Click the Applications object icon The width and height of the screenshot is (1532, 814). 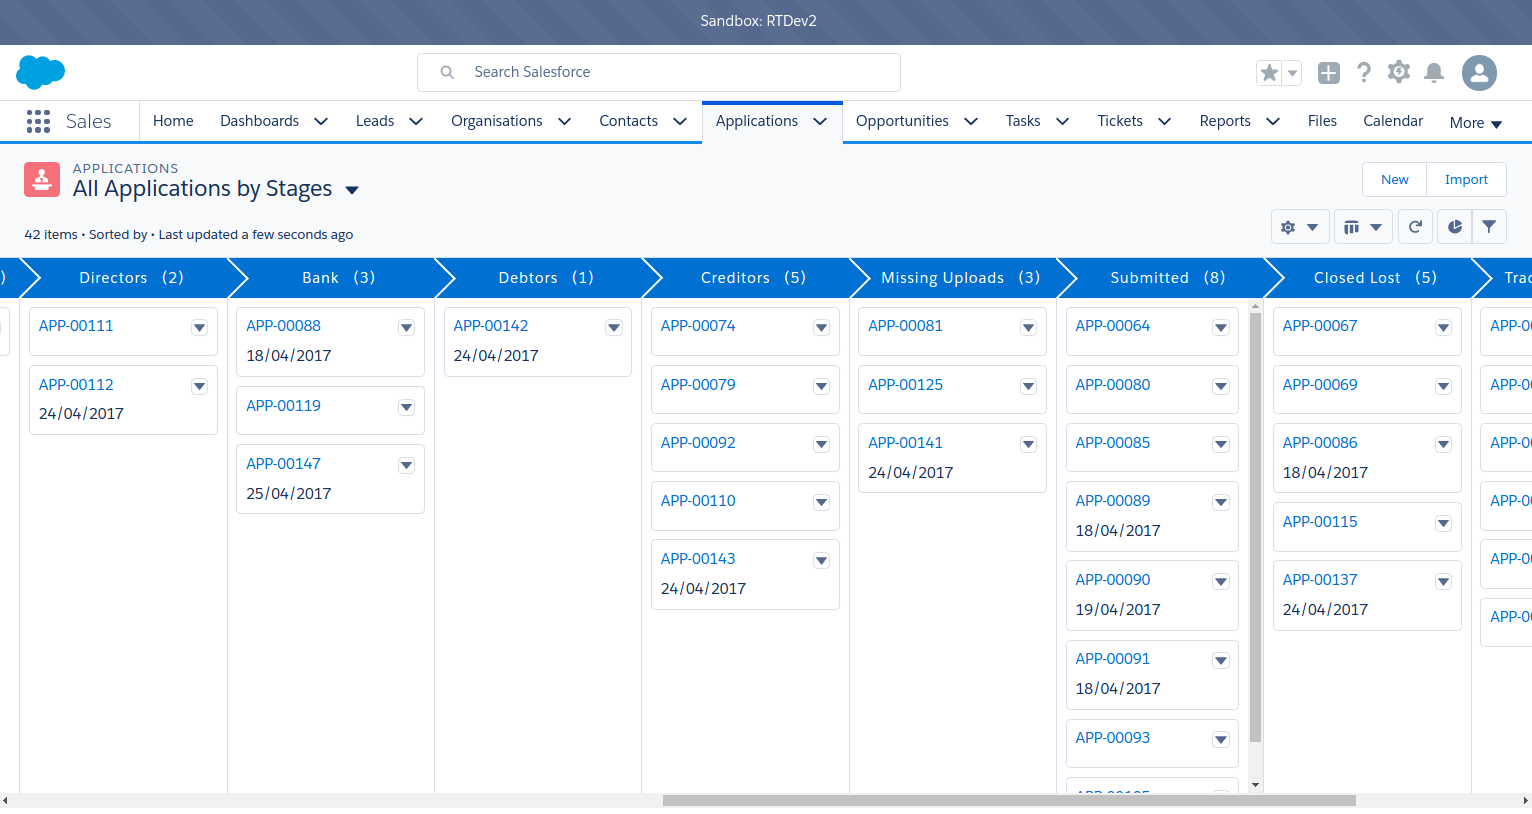(41, 180)
